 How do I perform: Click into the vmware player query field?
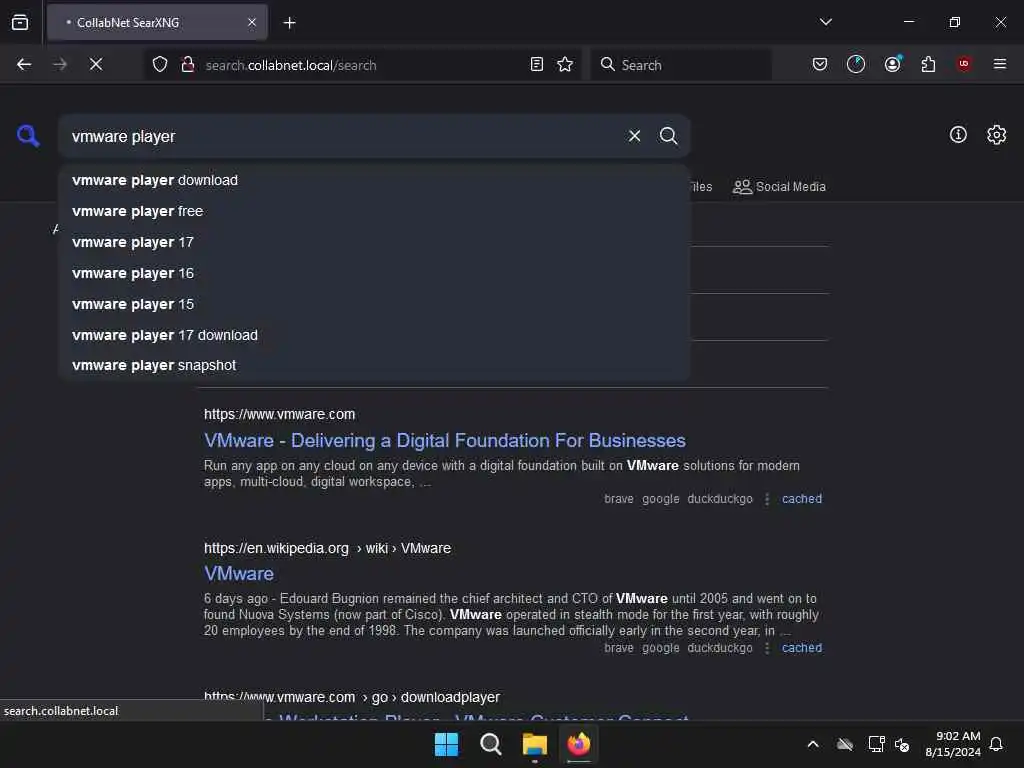(x=340, y=136)
